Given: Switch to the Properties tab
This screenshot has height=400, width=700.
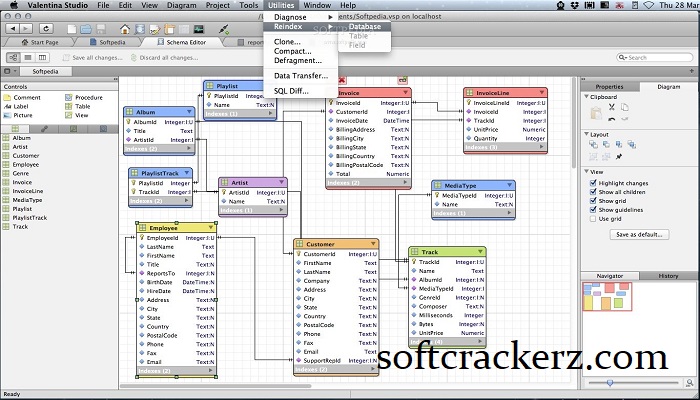Looking at the screenshot, I should tap(609, 87).
